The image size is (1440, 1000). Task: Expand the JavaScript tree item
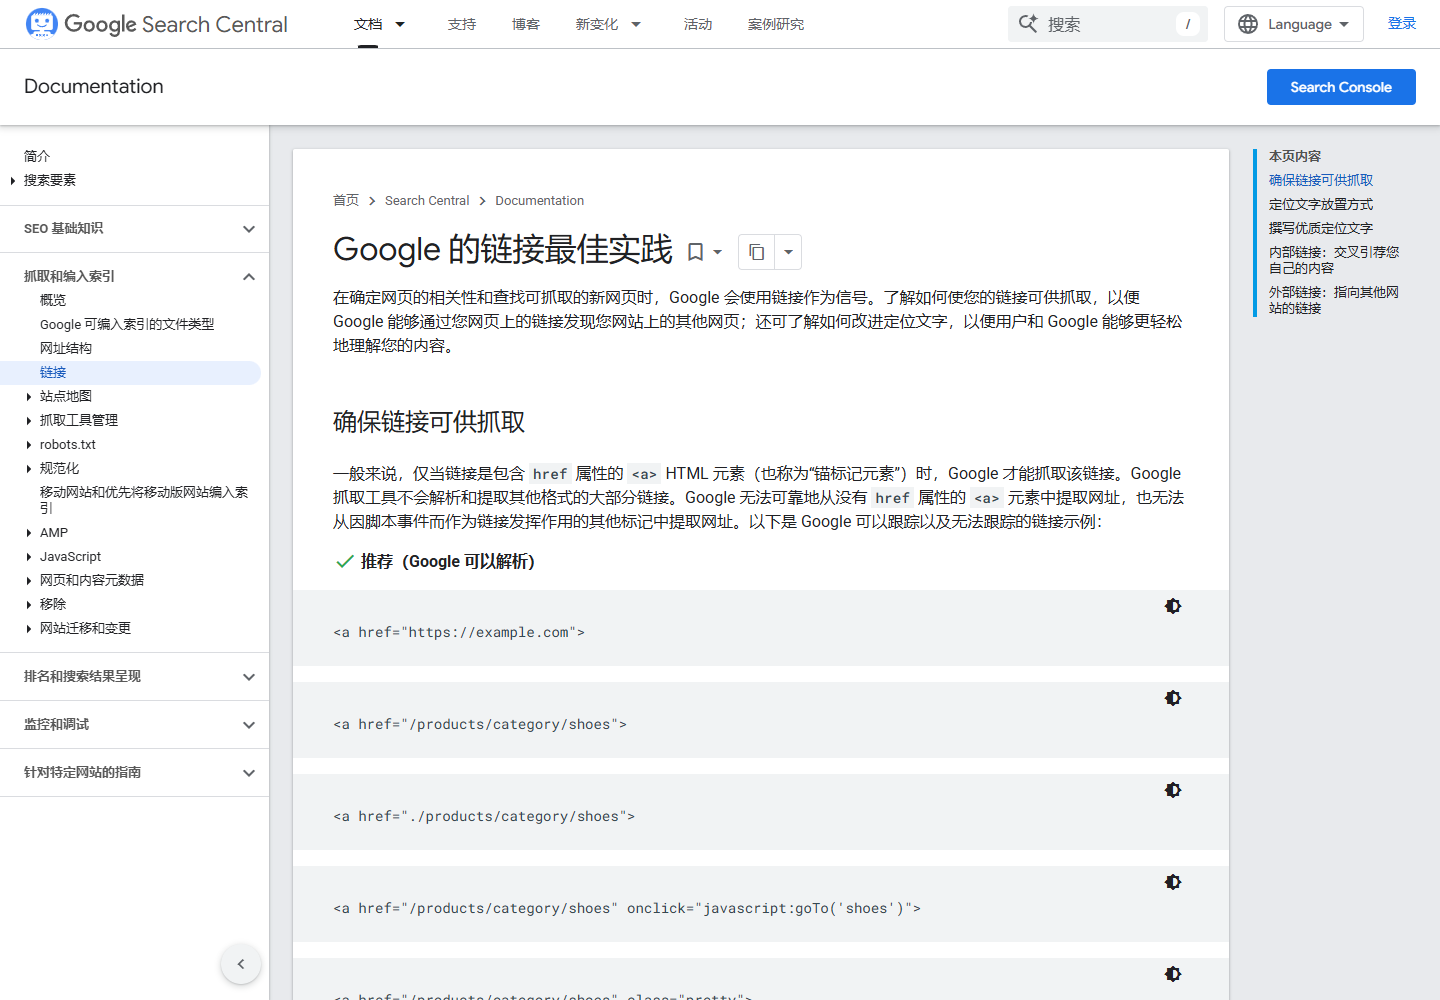point(28,557)
